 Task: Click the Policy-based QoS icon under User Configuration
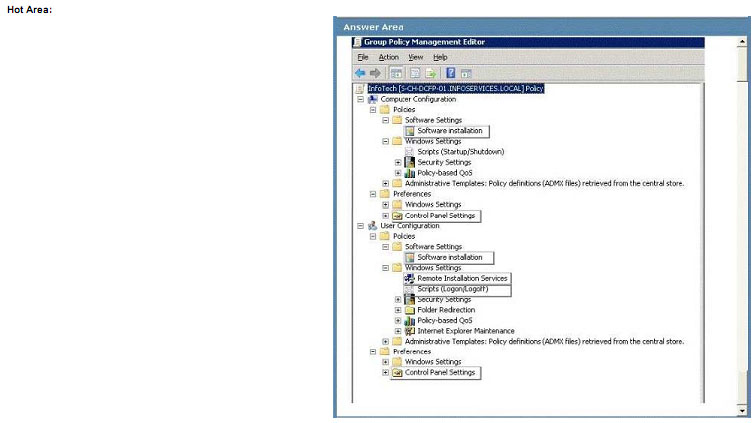coord(410,321)
